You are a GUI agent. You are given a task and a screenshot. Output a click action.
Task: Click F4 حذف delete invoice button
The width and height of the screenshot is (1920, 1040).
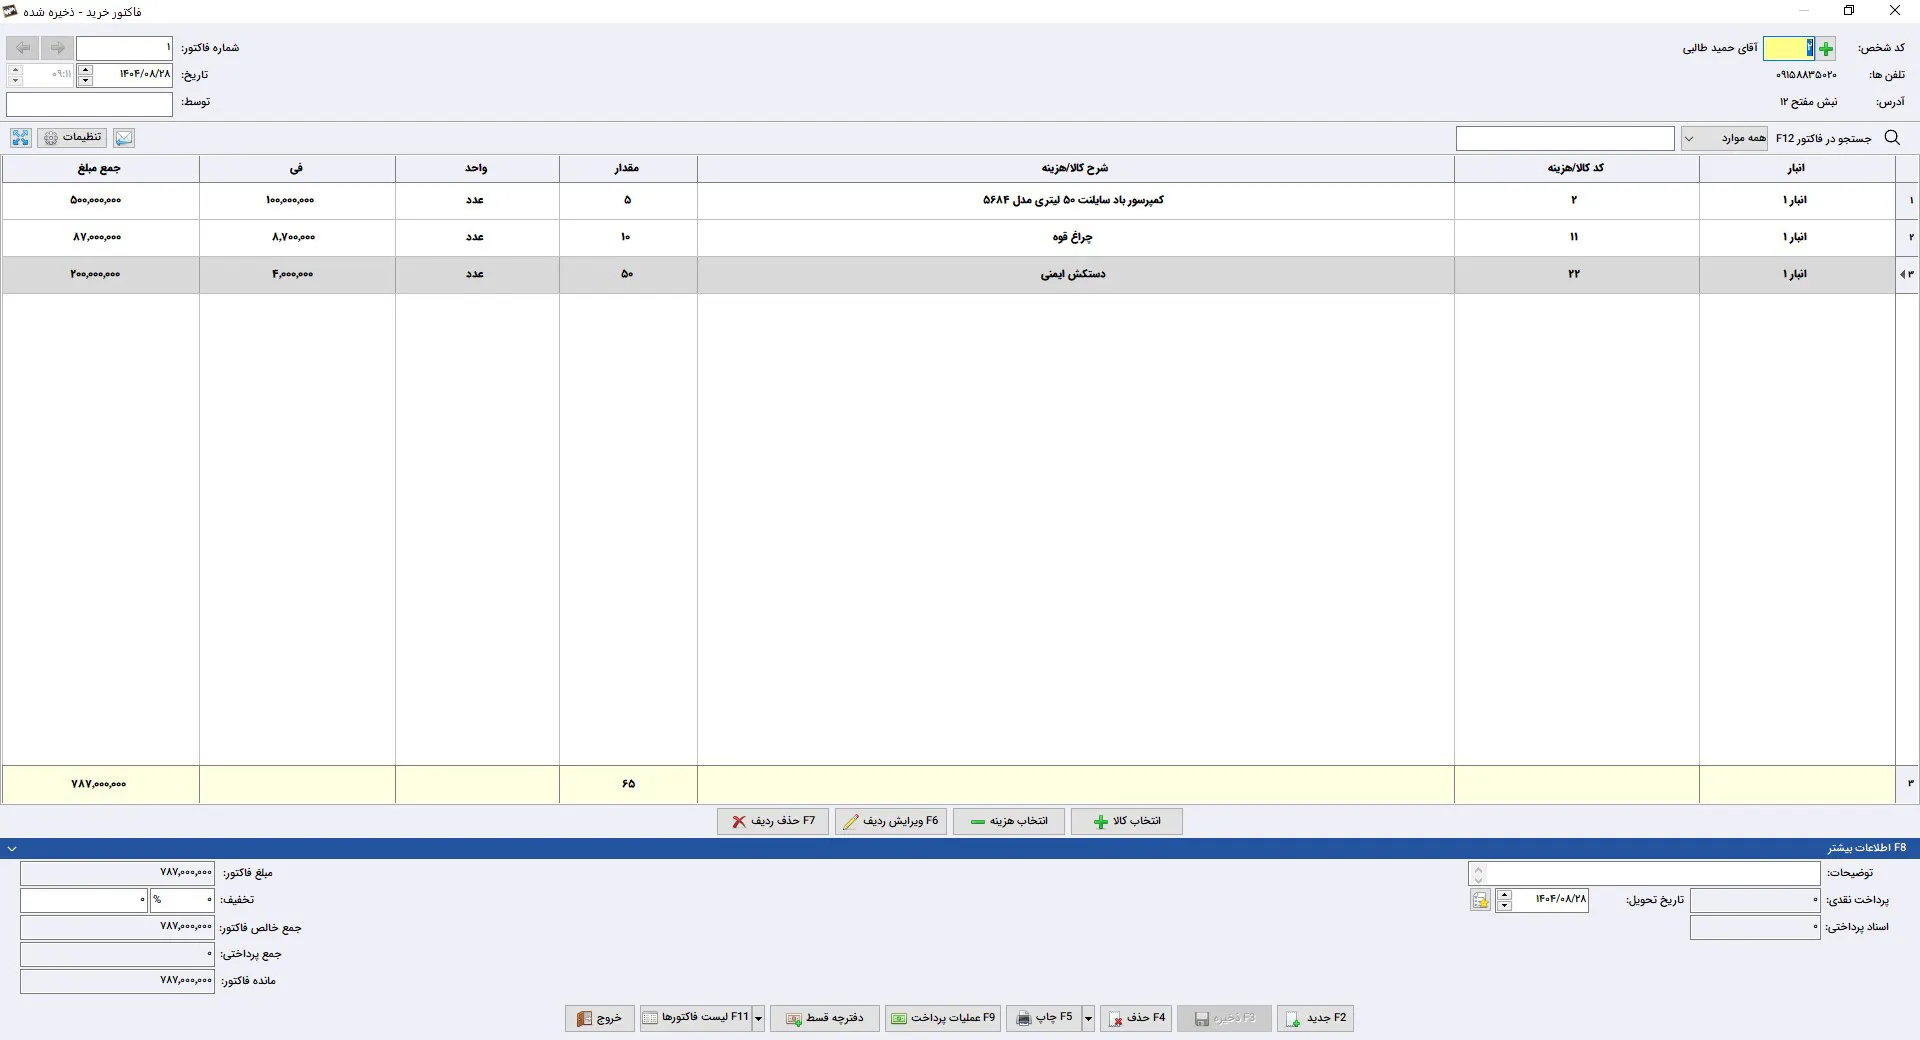click(x=1136, y=1018)
